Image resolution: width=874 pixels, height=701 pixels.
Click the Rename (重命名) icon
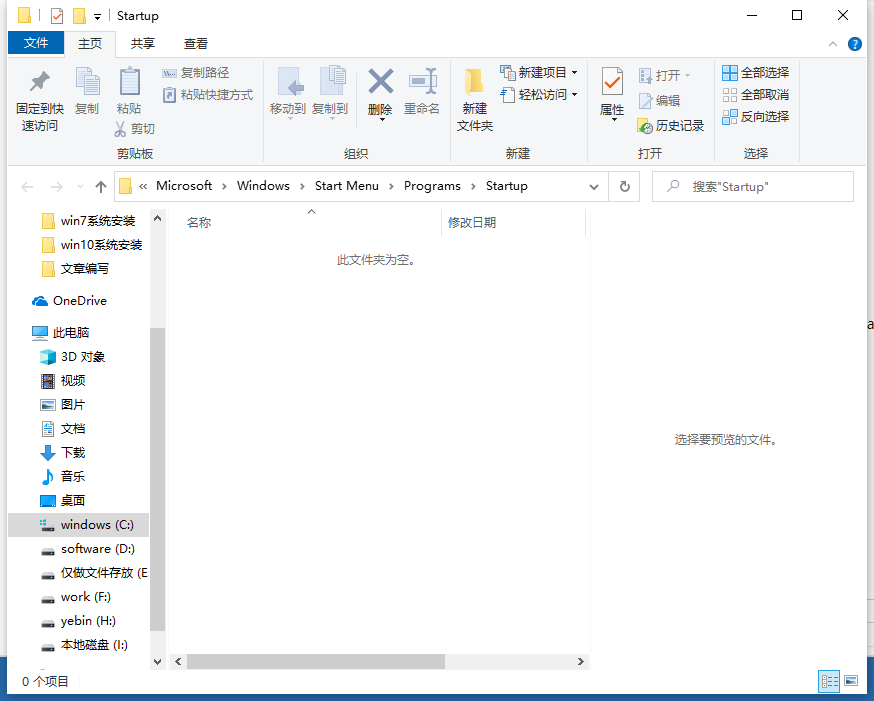click(x=422, y=82)
